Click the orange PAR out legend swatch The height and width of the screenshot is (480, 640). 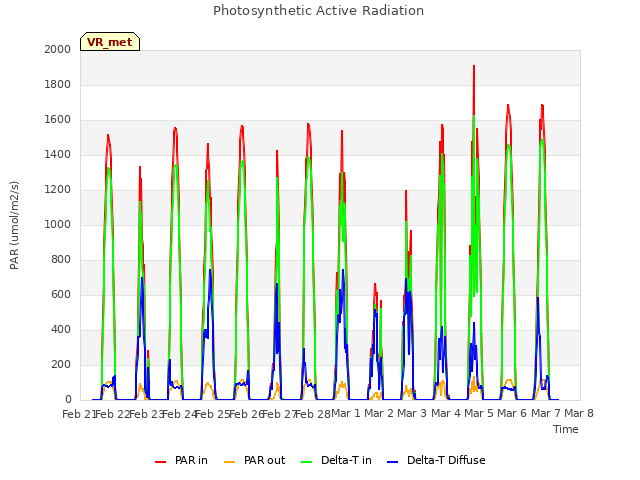[230, 462]
